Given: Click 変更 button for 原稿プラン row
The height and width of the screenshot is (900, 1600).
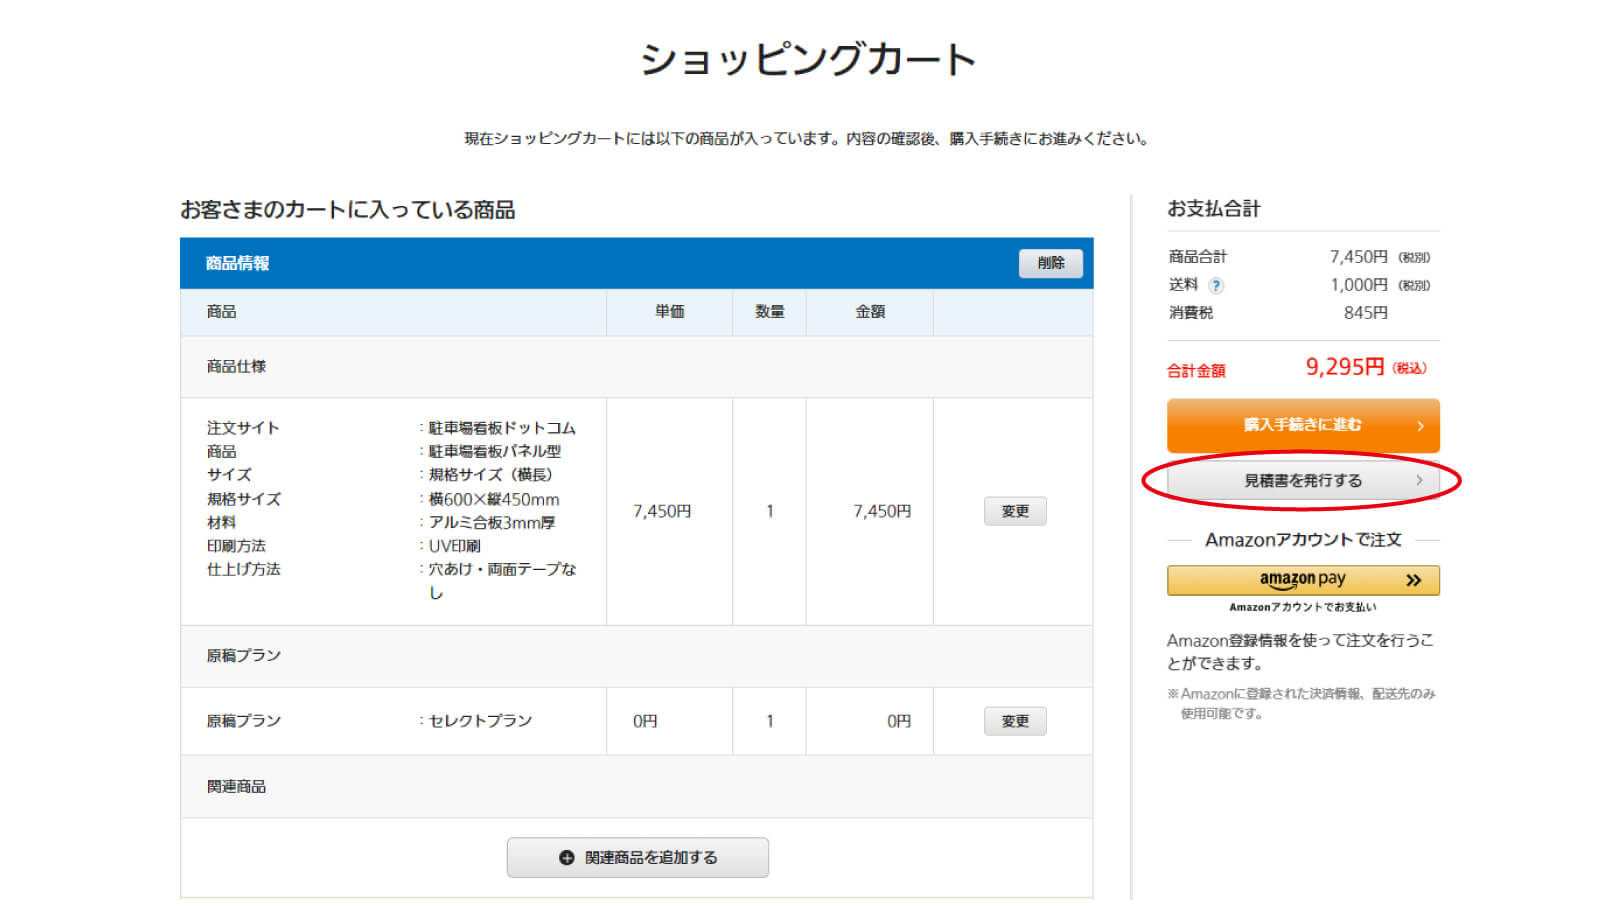Looking at the screenshot, I should point(1015,721).
